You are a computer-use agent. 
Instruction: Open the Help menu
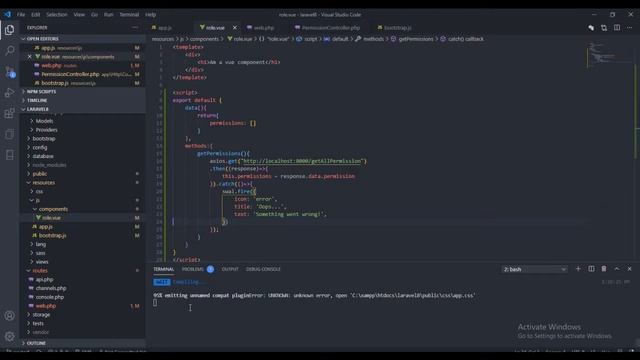click(151, 14)
